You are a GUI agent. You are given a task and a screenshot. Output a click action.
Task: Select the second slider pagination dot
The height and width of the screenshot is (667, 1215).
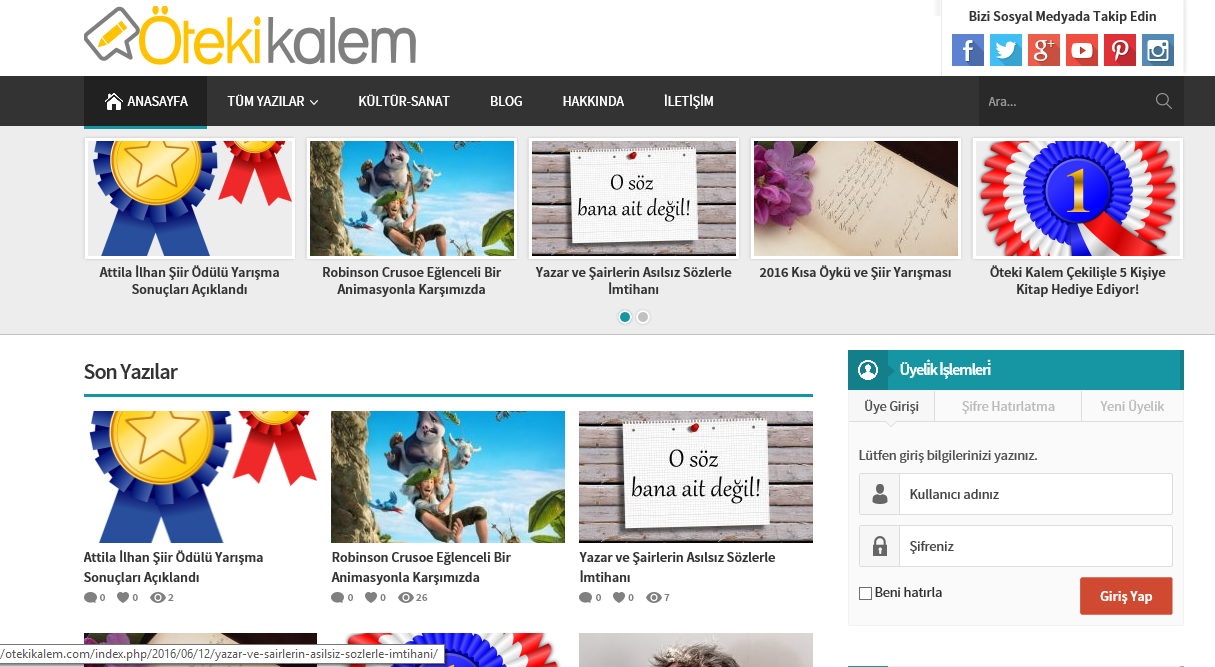click(643, 317)
